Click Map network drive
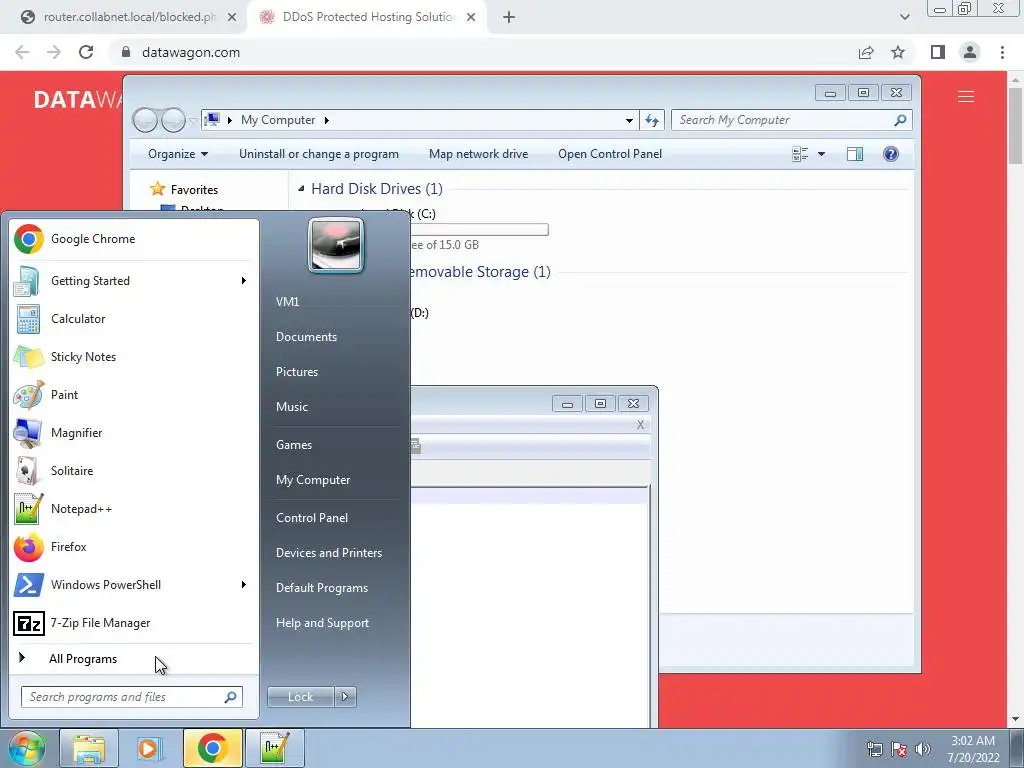This screenshot has width=1024, height=768. (x=479, y=154)
